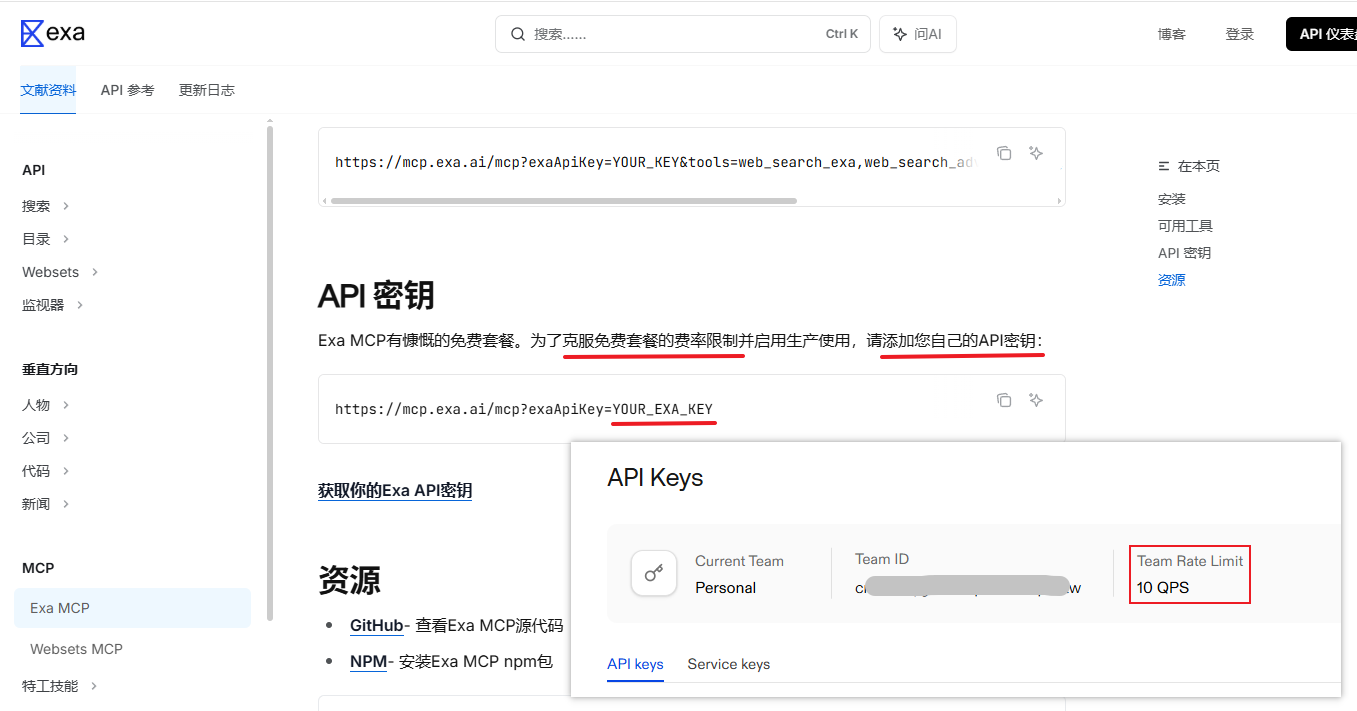The image size is (1357, 711).
Task: Click the AI sparkle icon on first code block
Action: 1036,153
